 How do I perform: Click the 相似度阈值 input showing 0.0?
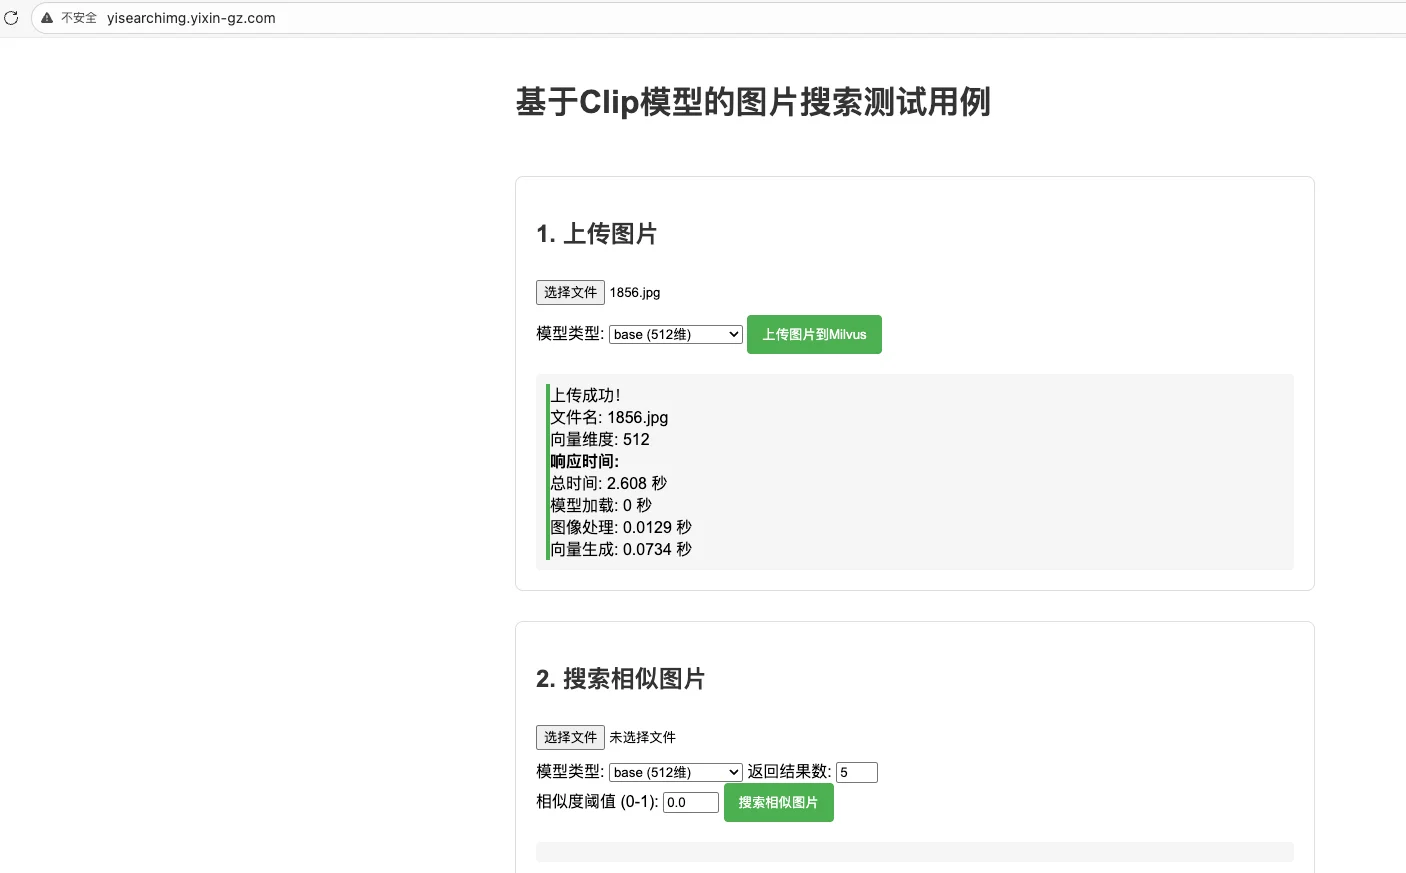click(690, 802)
